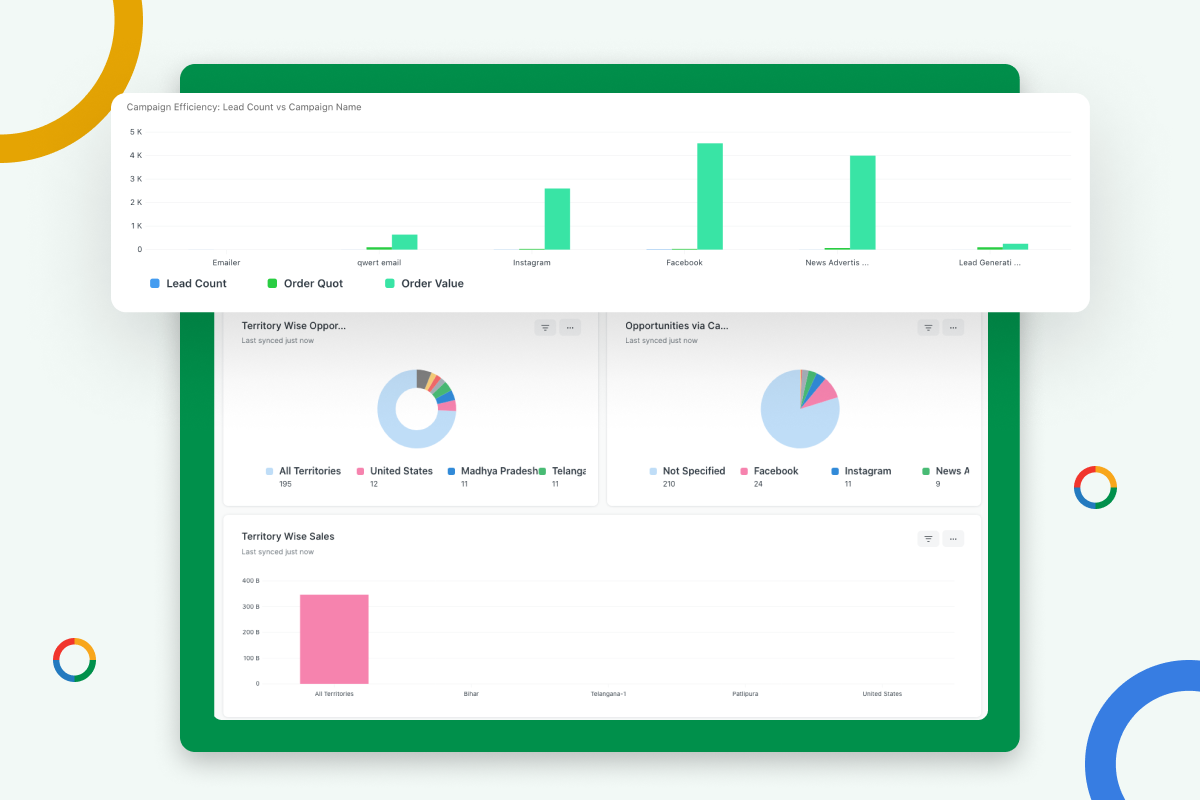Open more options on Territory Wise Sales card
Image resolution: width=1200 pixels, height=800 pixels.
point(953,539)
